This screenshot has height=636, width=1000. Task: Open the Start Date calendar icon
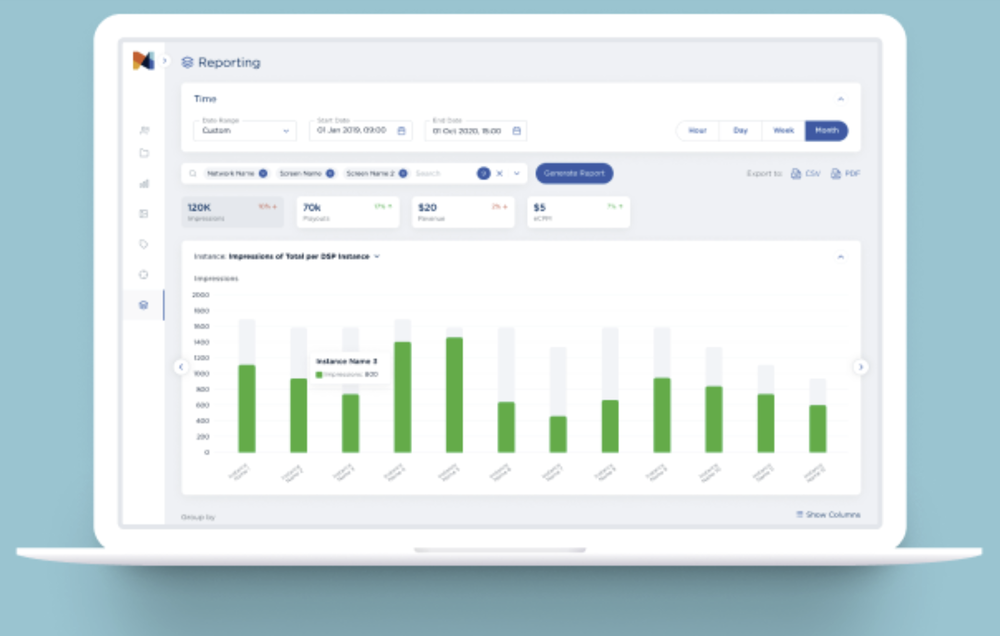pyautogui.click(x=402, y=131)
